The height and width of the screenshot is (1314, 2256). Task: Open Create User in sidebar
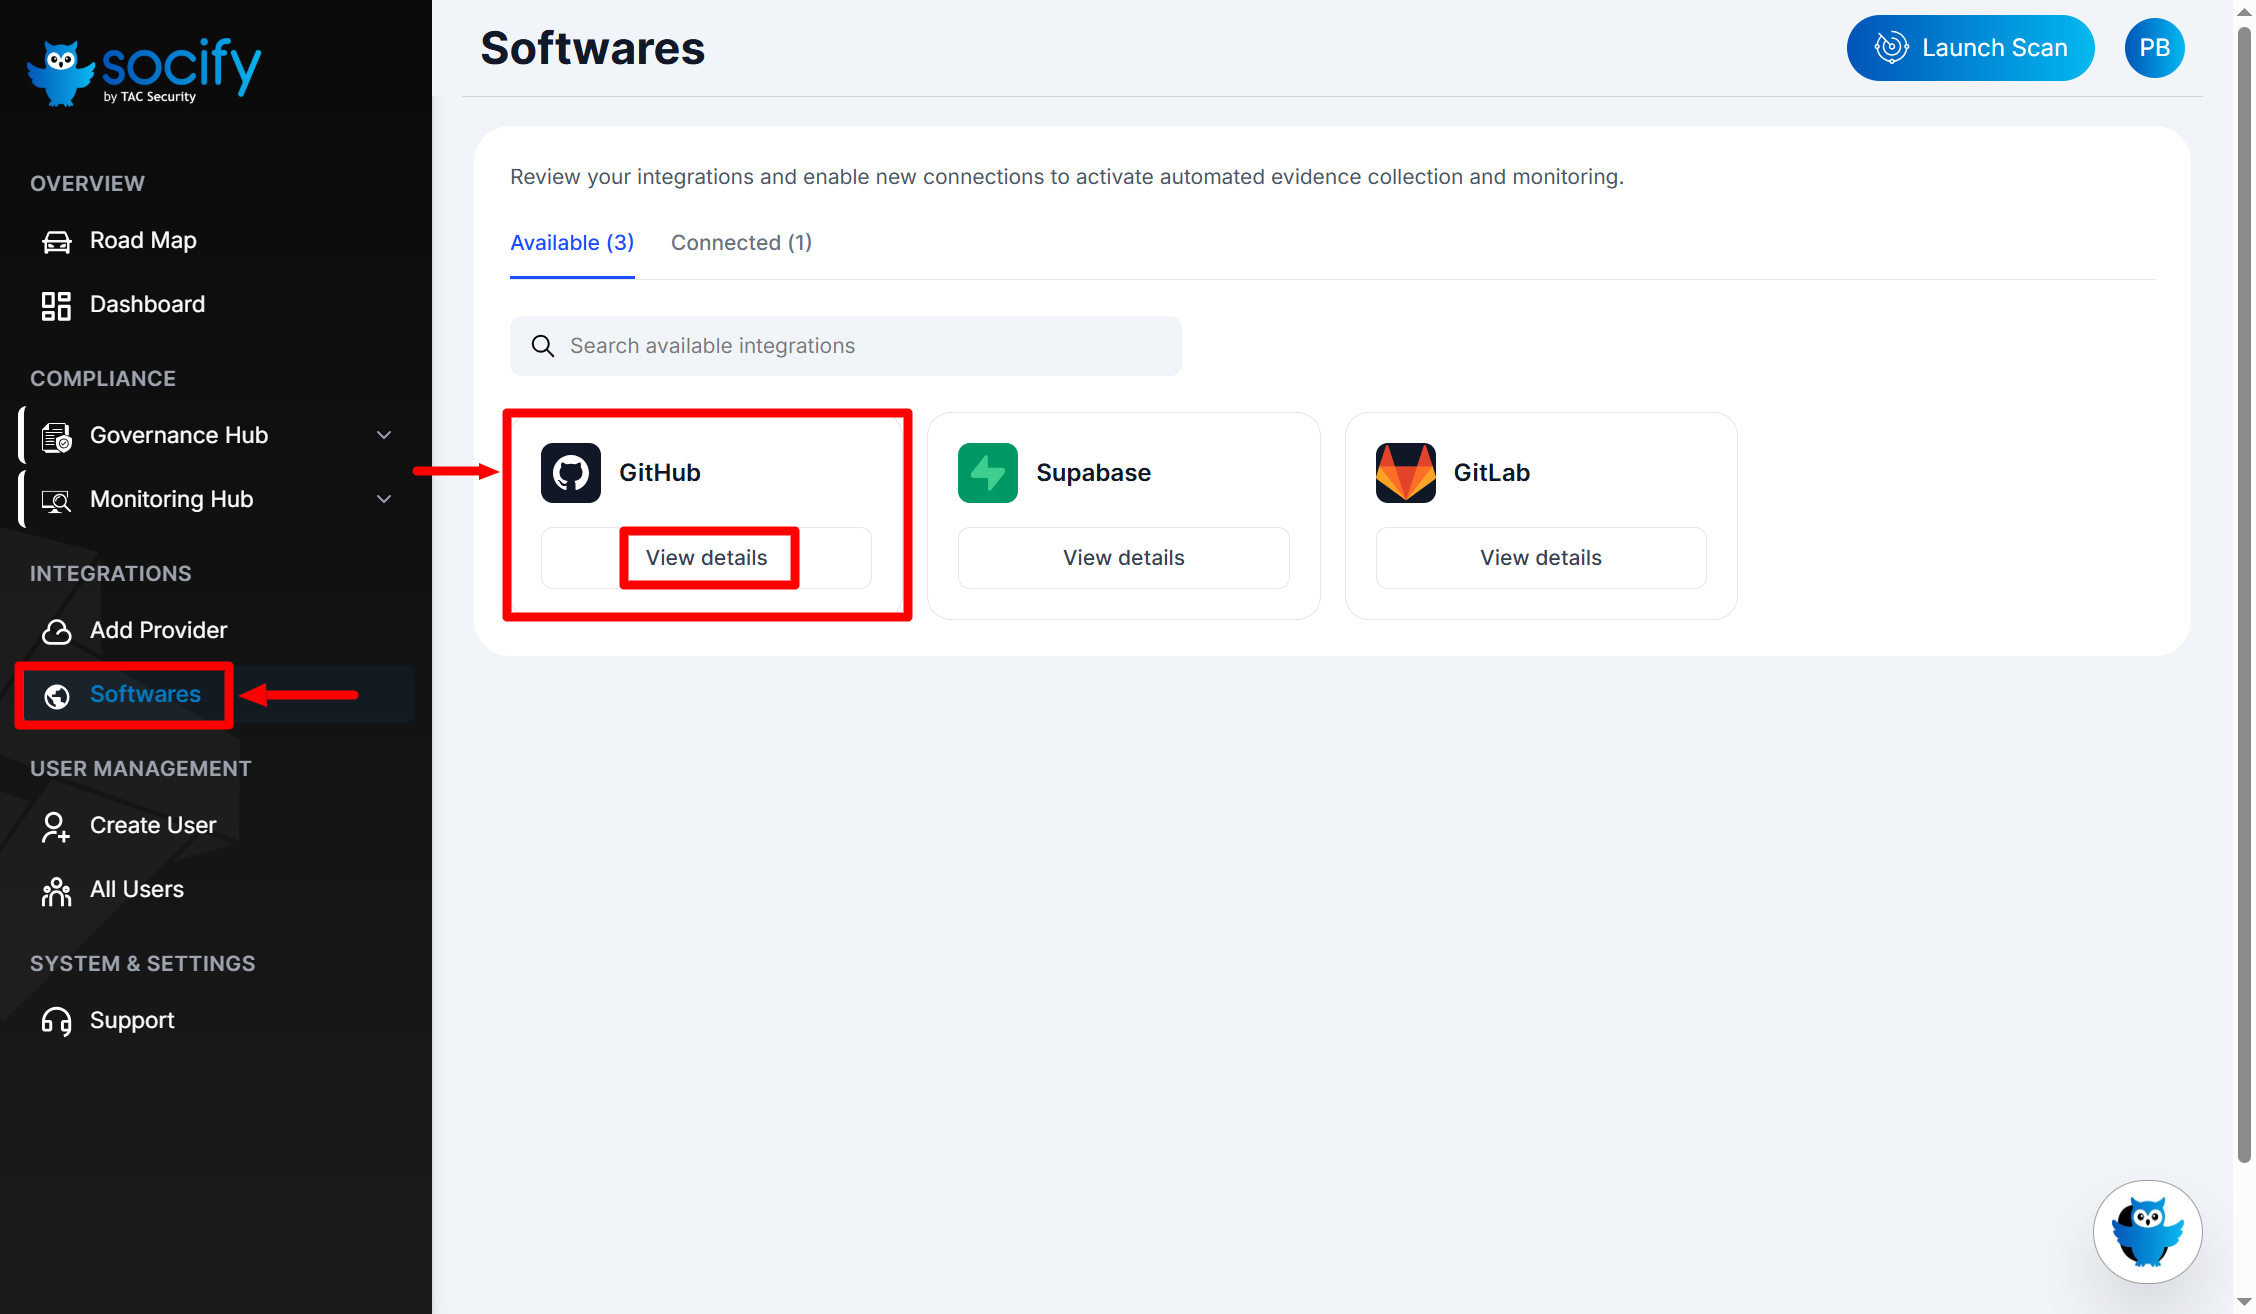click(x=152, y=826)
